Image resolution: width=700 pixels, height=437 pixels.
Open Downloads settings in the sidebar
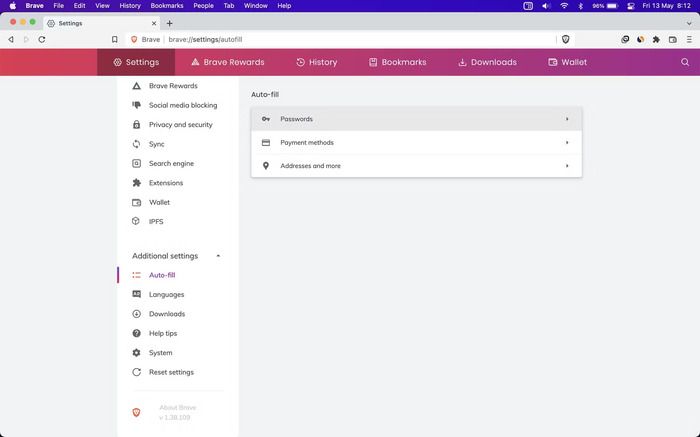point(167,314)
